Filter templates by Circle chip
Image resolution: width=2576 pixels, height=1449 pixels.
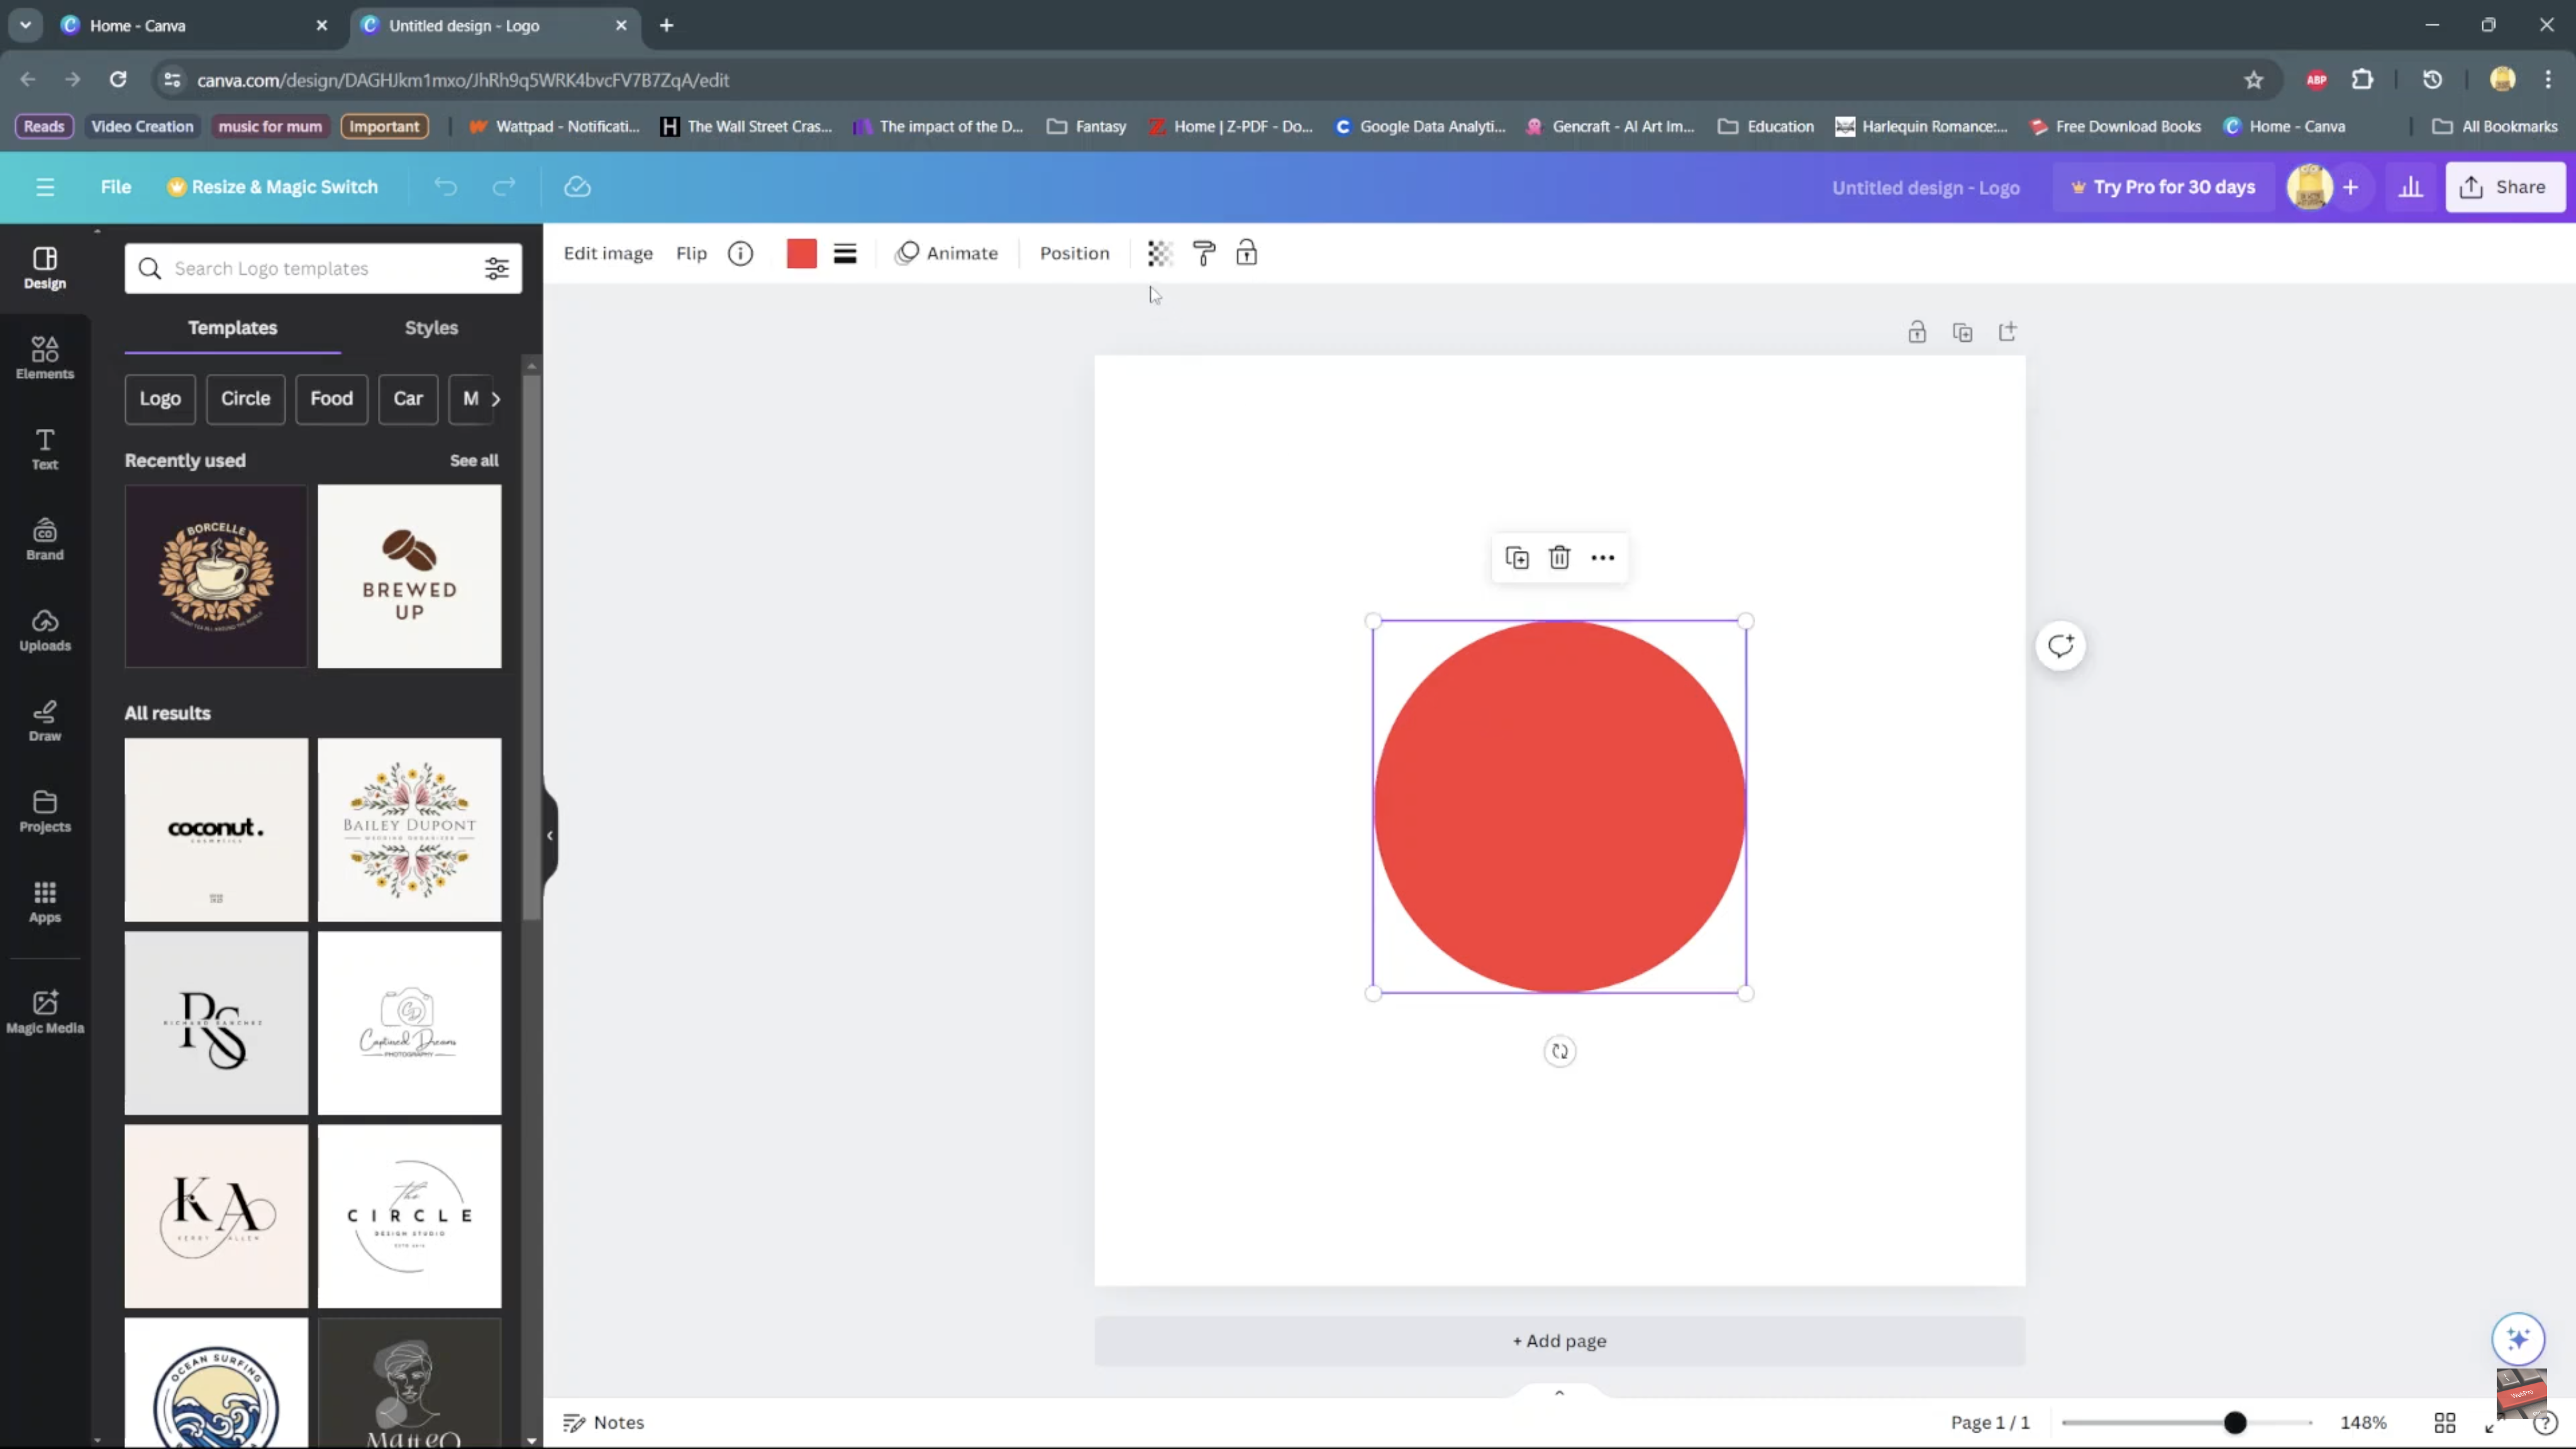[x=245, y=398]
